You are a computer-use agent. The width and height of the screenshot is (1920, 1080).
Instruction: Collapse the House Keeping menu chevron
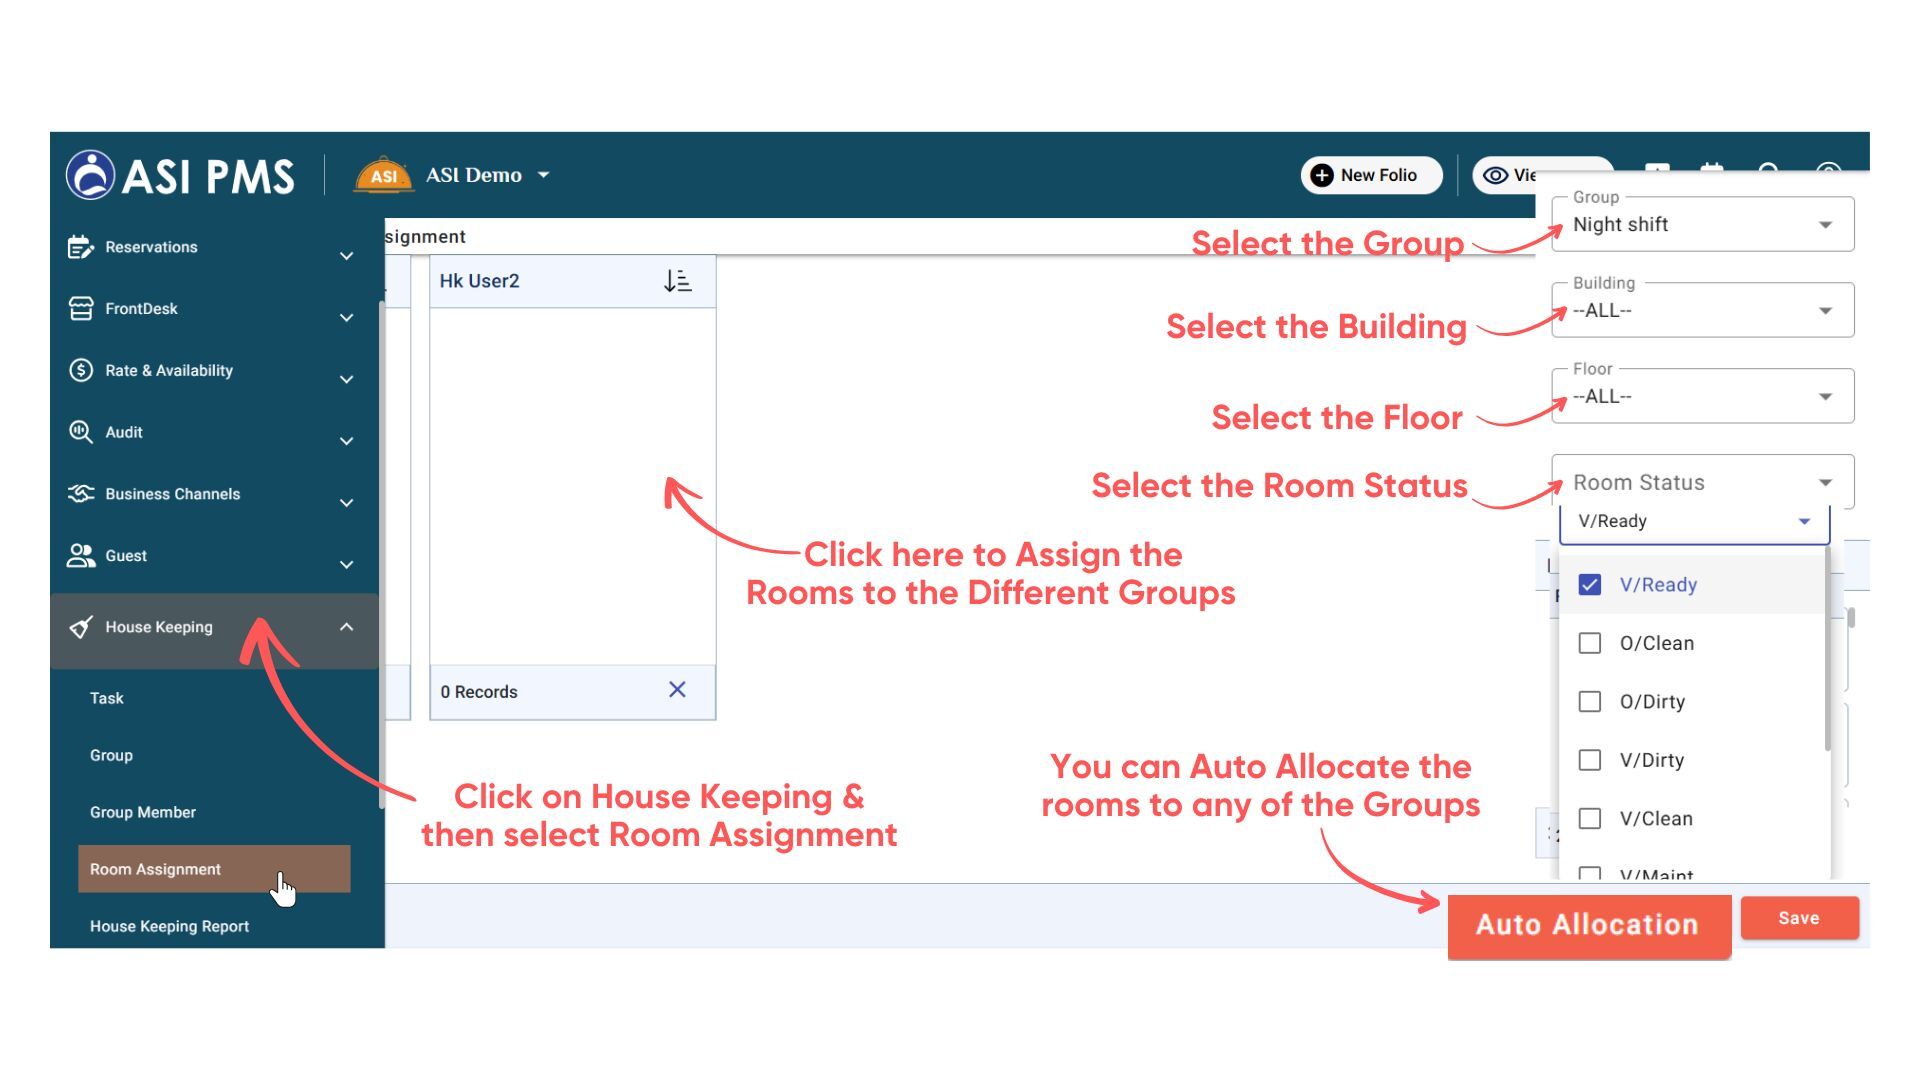[346, 627]
